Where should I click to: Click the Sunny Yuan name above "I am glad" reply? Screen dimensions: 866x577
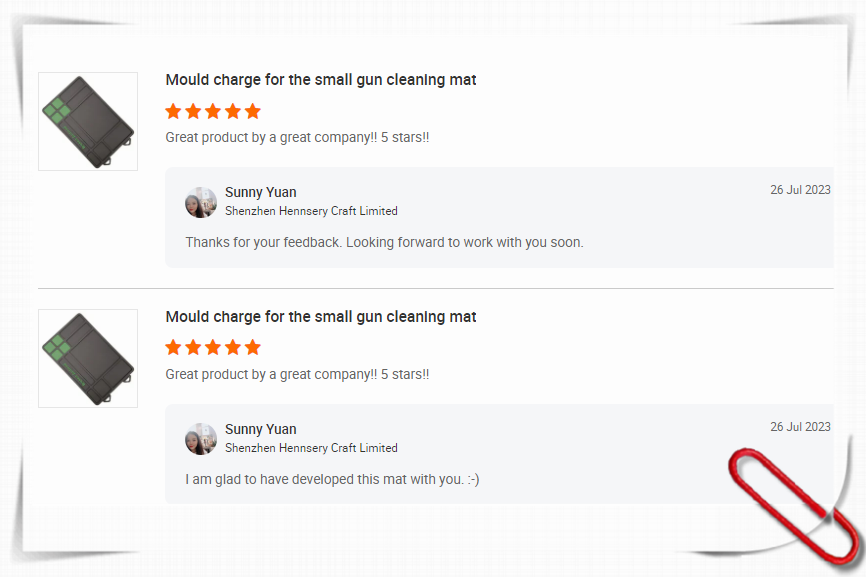click(261, 429)
